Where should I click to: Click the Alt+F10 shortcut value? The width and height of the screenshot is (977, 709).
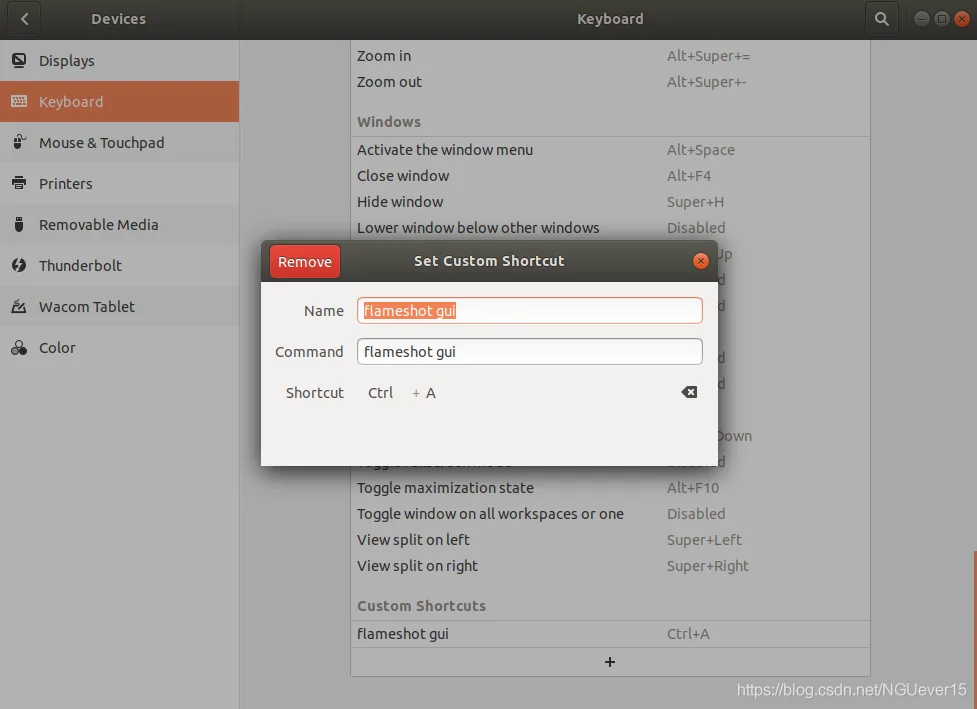tap(693, 488)
